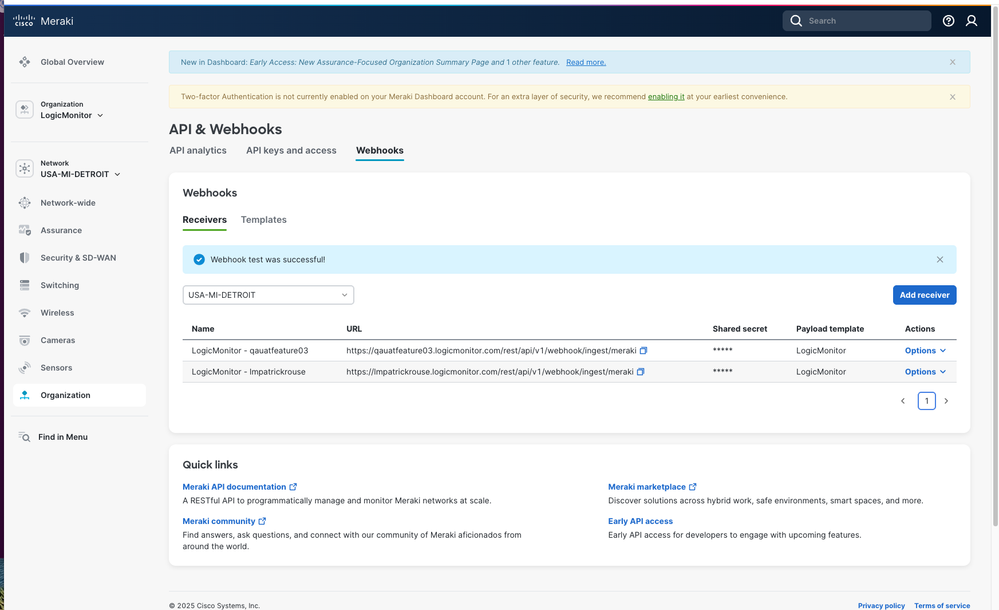
Task: Select page 1 in pagination
Action: tap(926, 401)
